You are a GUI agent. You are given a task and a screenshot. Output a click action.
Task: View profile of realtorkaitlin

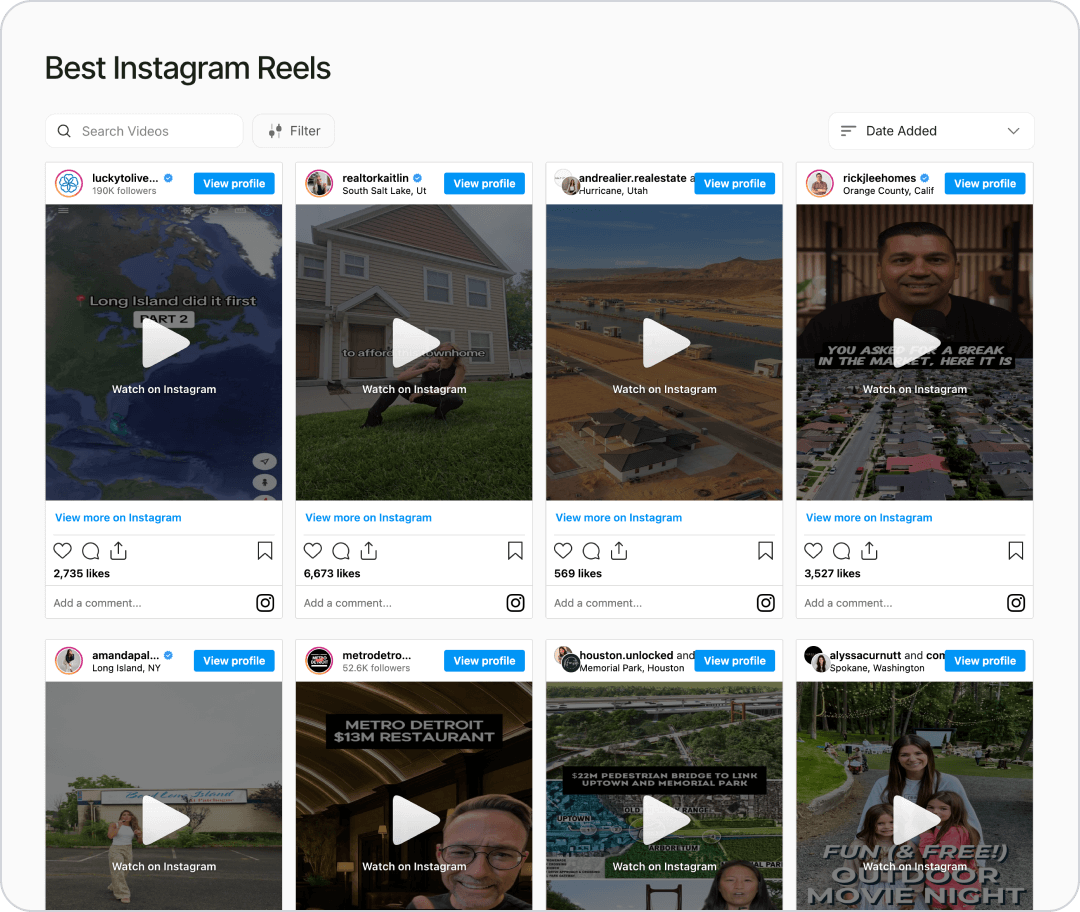tap(484, 183)
